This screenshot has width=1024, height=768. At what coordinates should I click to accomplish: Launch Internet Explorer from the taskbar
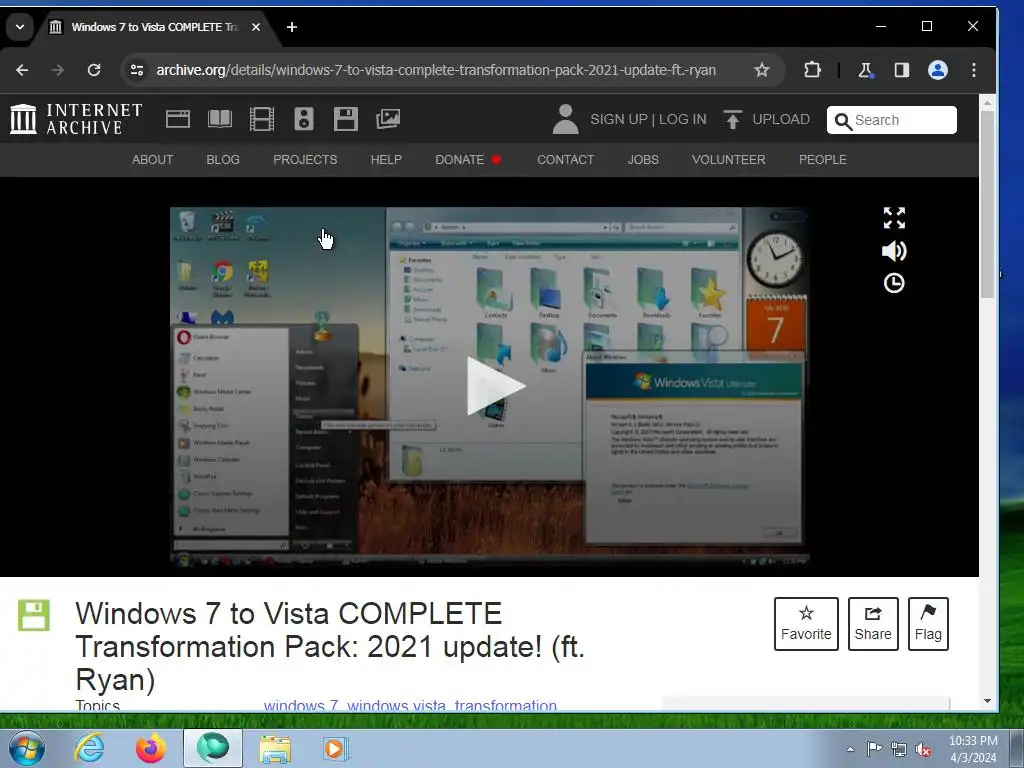(89, 748)
